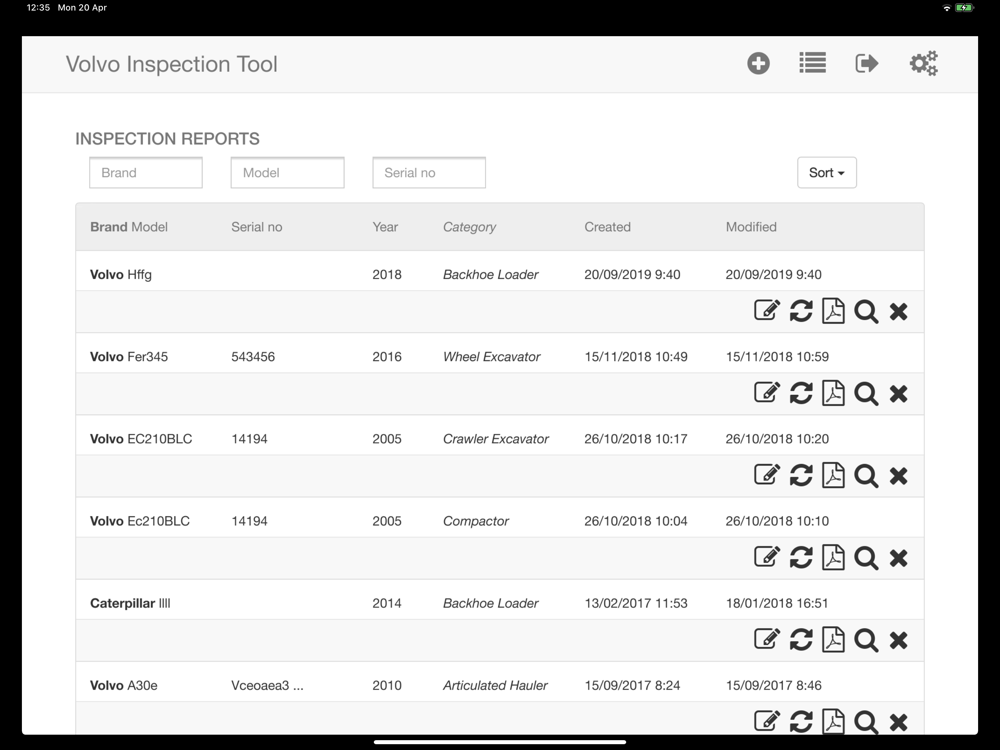This screenshot has width=1000, height=750.
Task: View the Compactor report with magnifier
Action: click(866, 558)
